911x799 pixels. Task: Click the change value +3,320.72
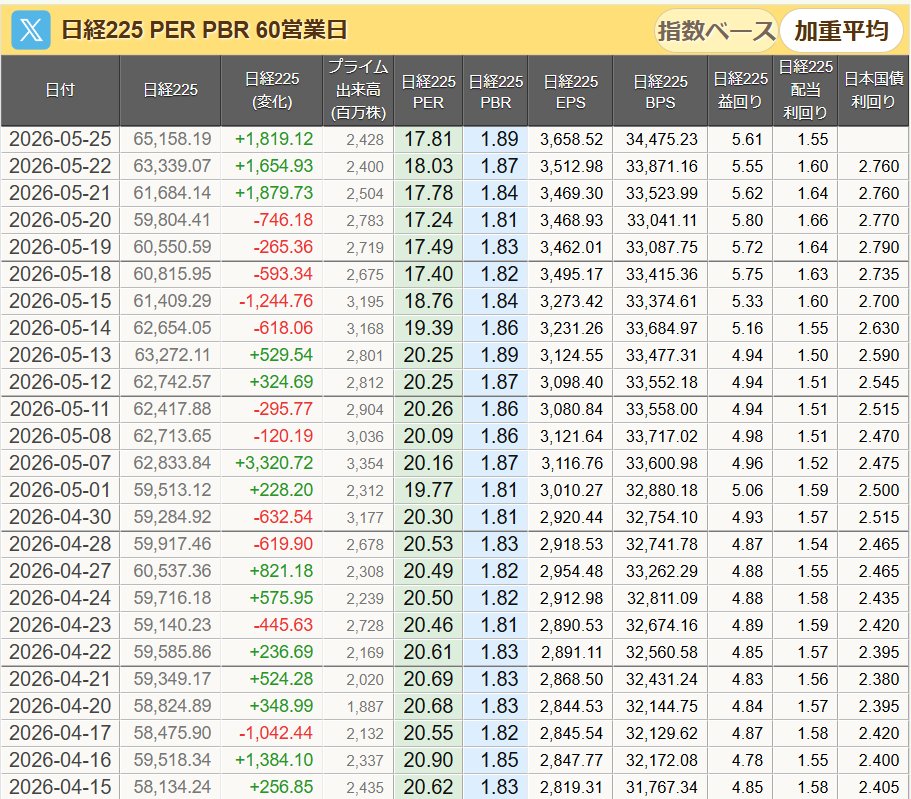274,463
